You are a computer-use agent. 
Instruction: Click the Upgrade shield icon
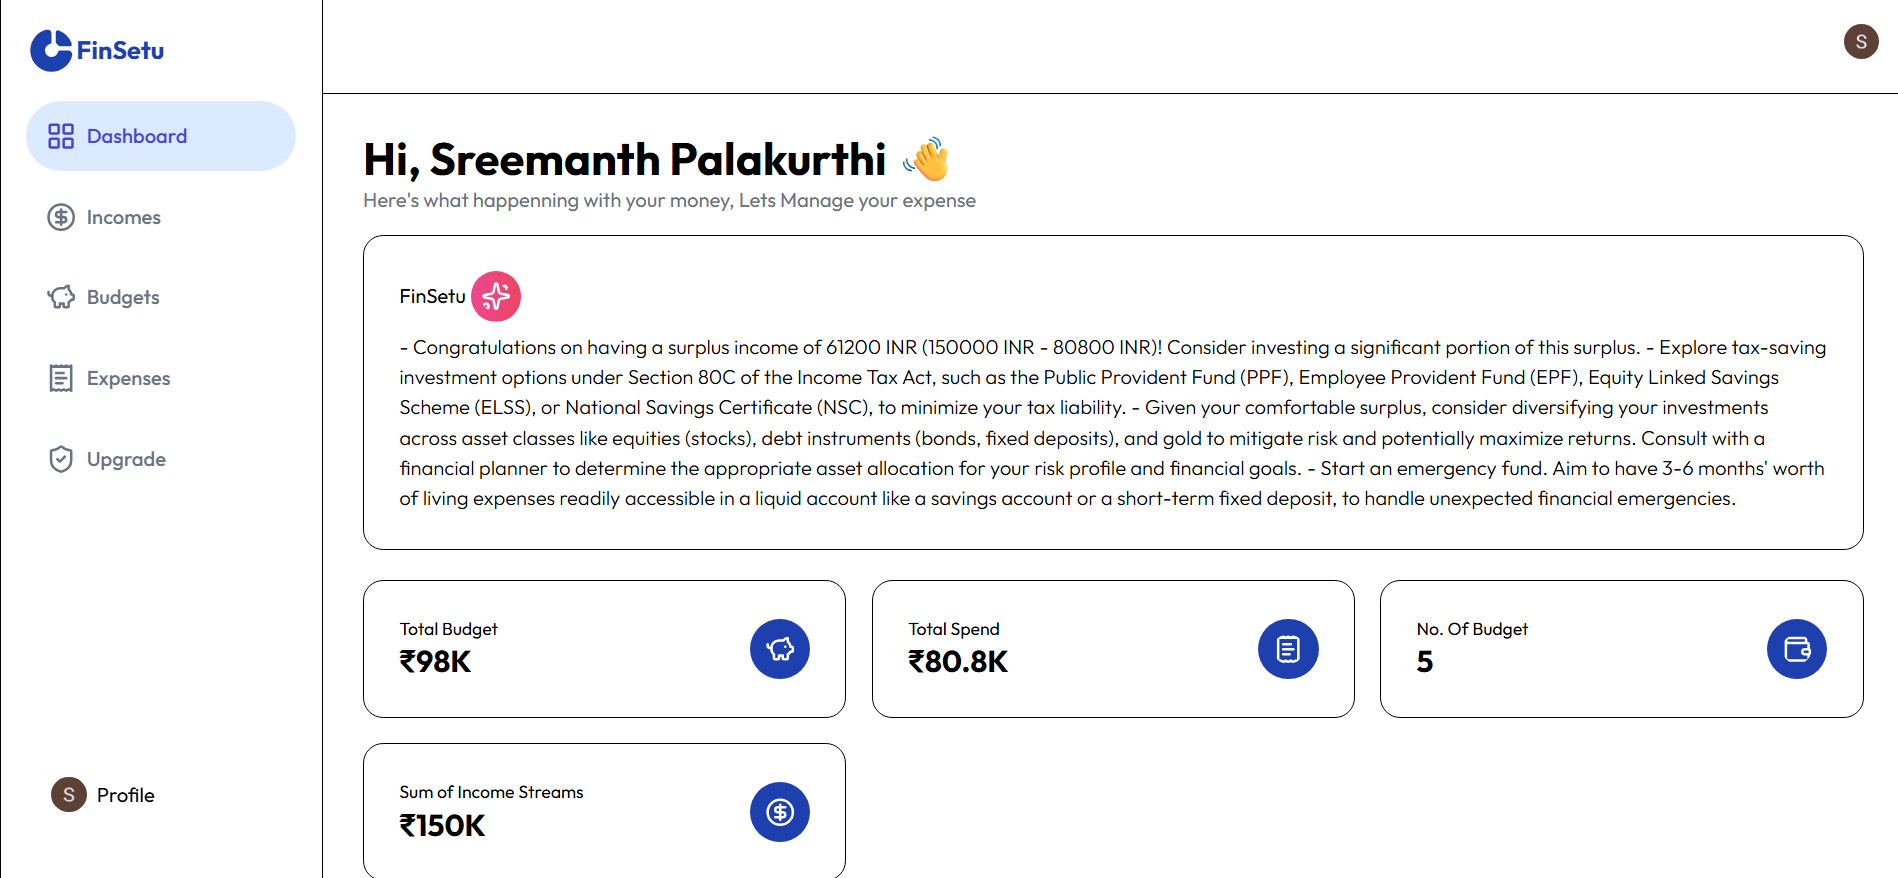(x=61, y=459)
